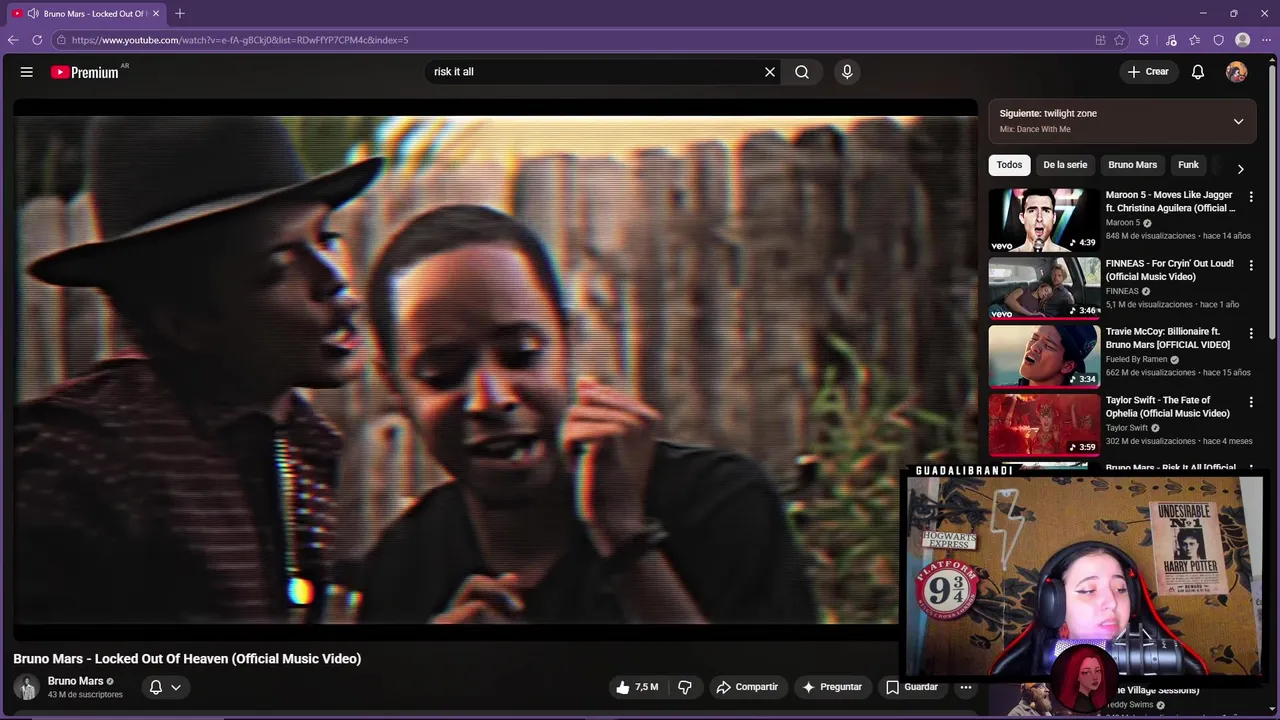Image resolution: width=1280 pixels, height=720 pixels.
Task: Like the video with thumbs up 7,5 M
Action: pyautogui.click(x=636, y=687)
